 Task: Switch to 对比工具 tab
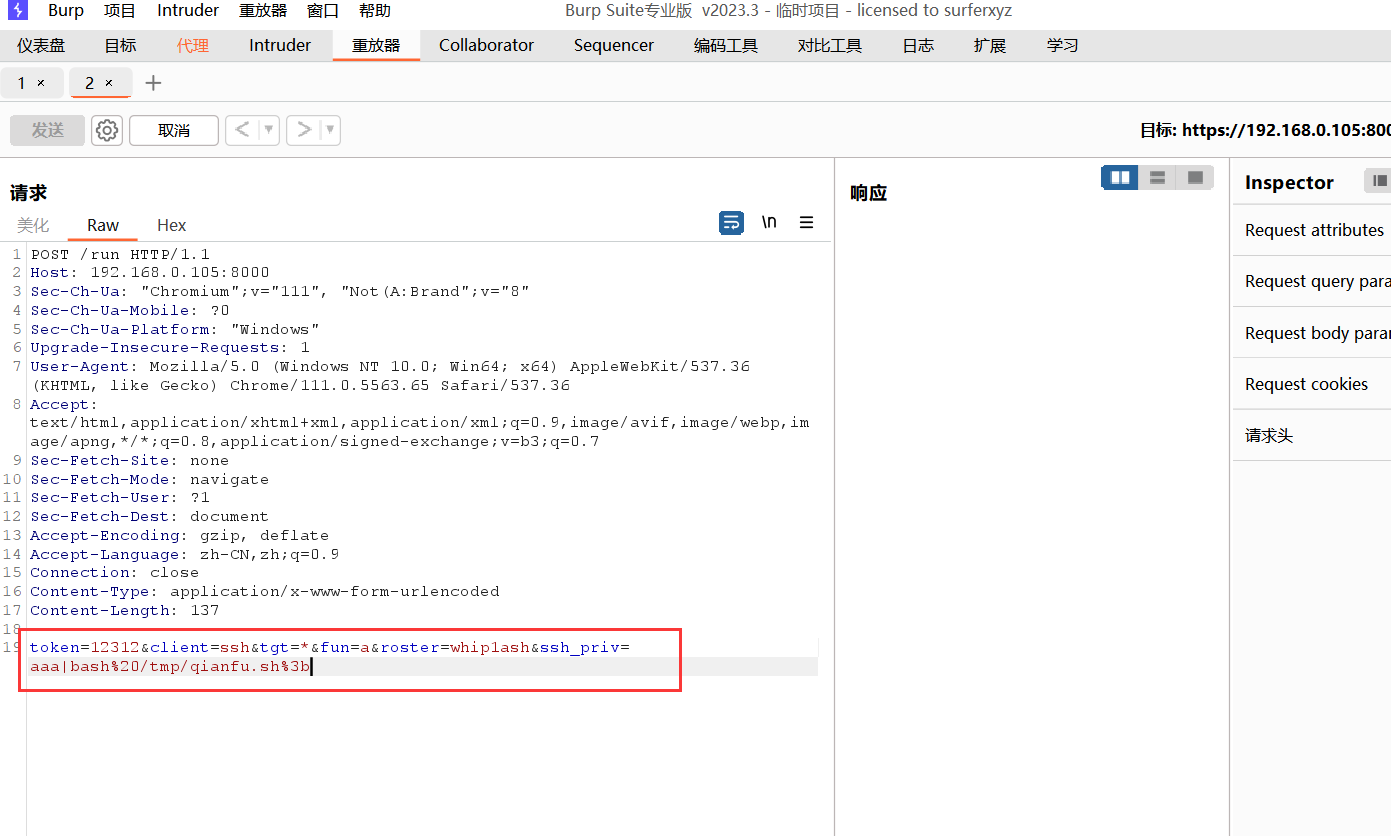click(x=830, y=45)
